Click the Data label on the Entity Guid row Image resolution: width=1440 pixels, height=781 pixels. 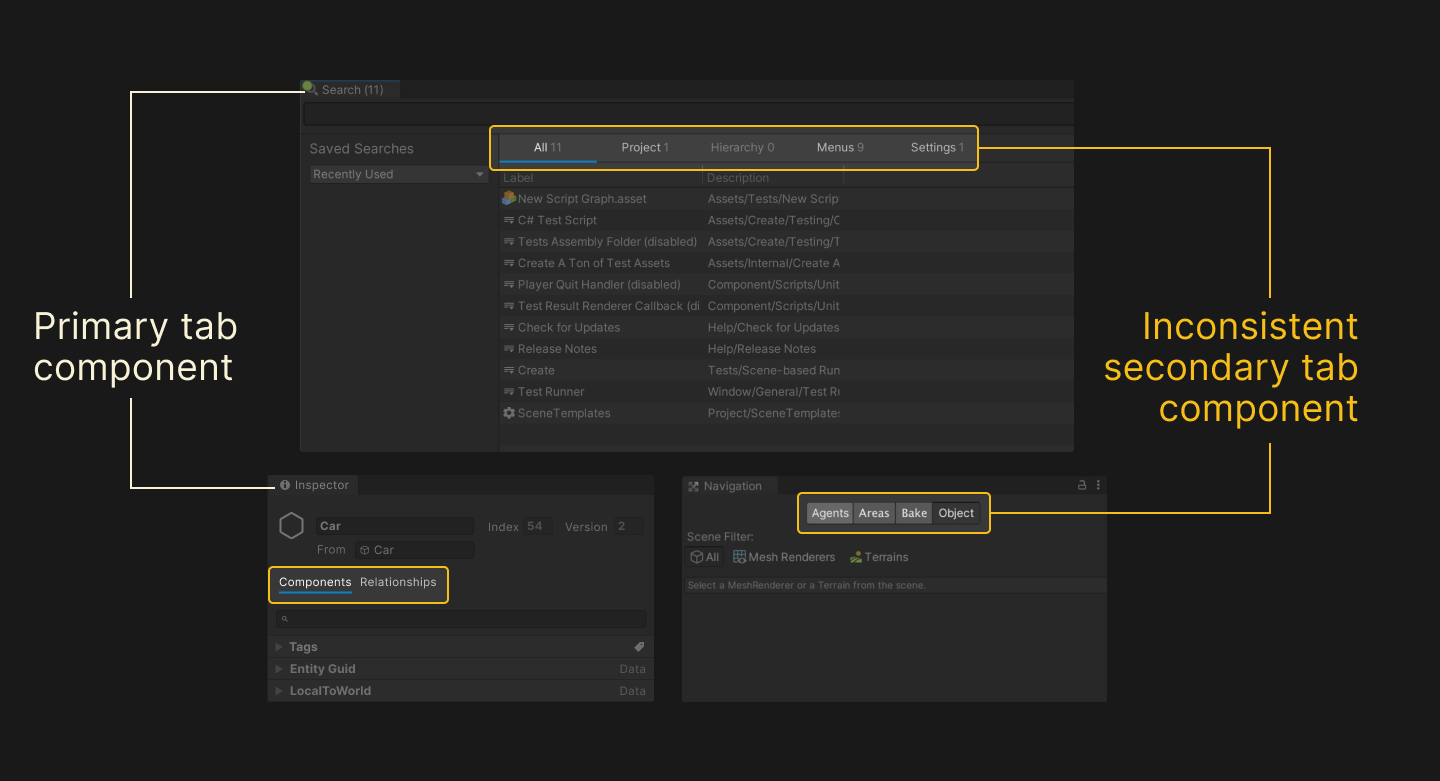632,669
